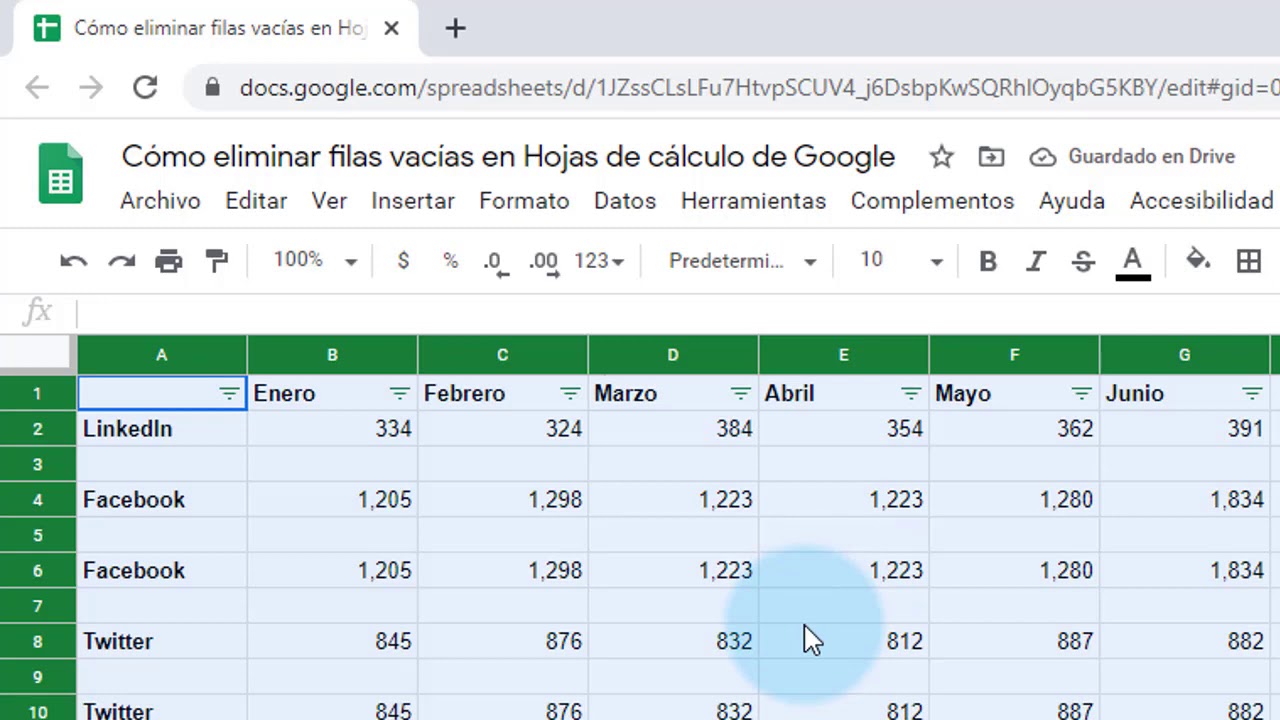Open the fill color bucket

1198,261
